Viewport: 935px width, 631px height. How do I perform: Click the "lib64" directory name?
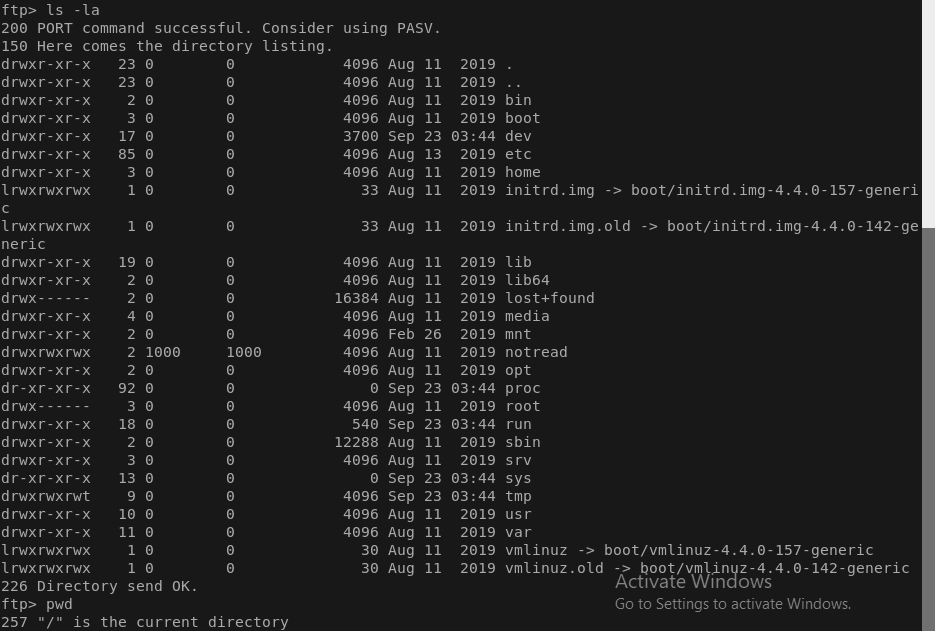point(527,280)
